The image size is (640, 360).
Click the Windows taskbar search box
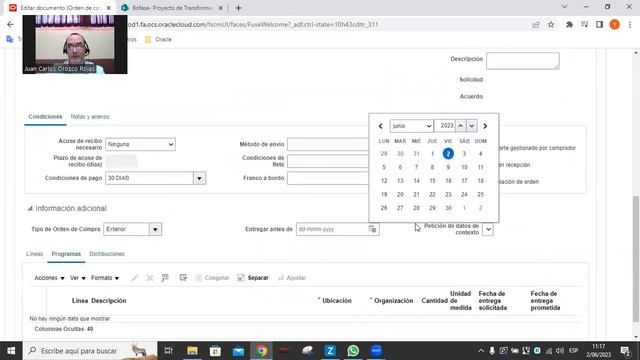pos(90,351)
